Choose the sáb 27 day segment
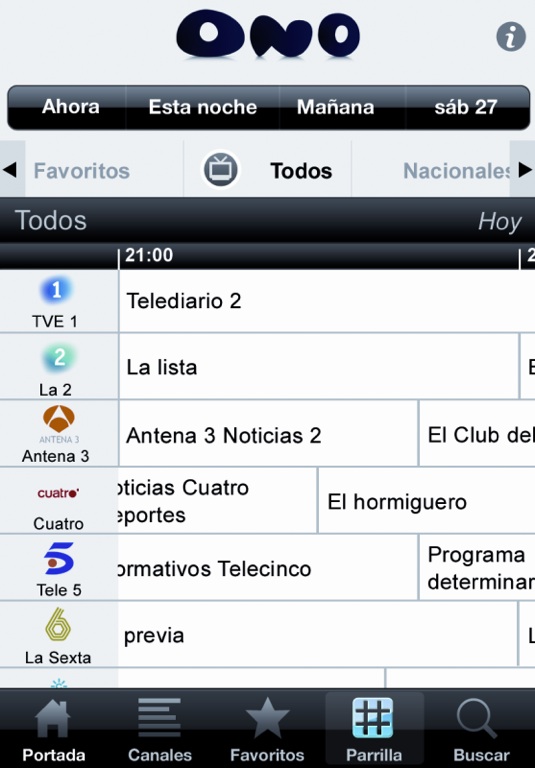 click(x=468, y=107)
